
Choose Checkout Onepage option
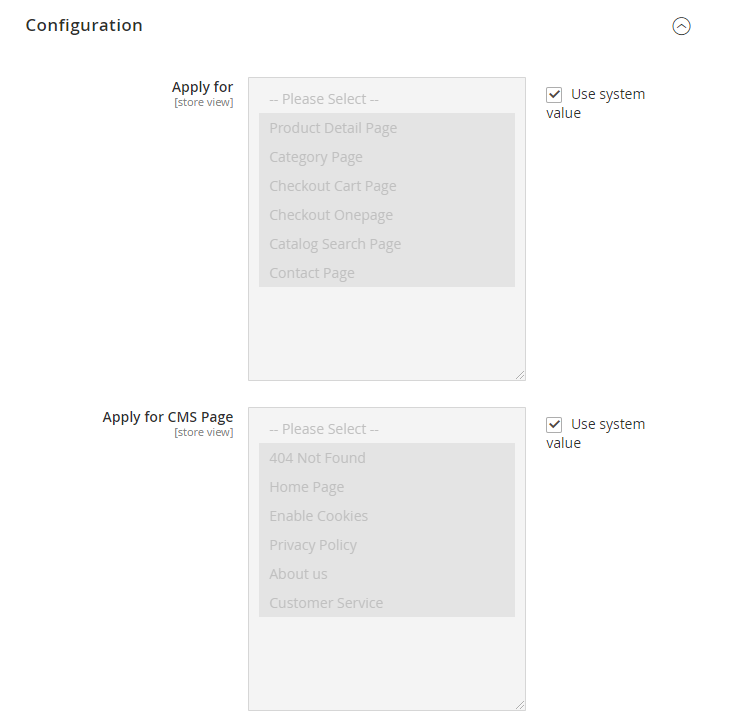(x=330, y=215)
